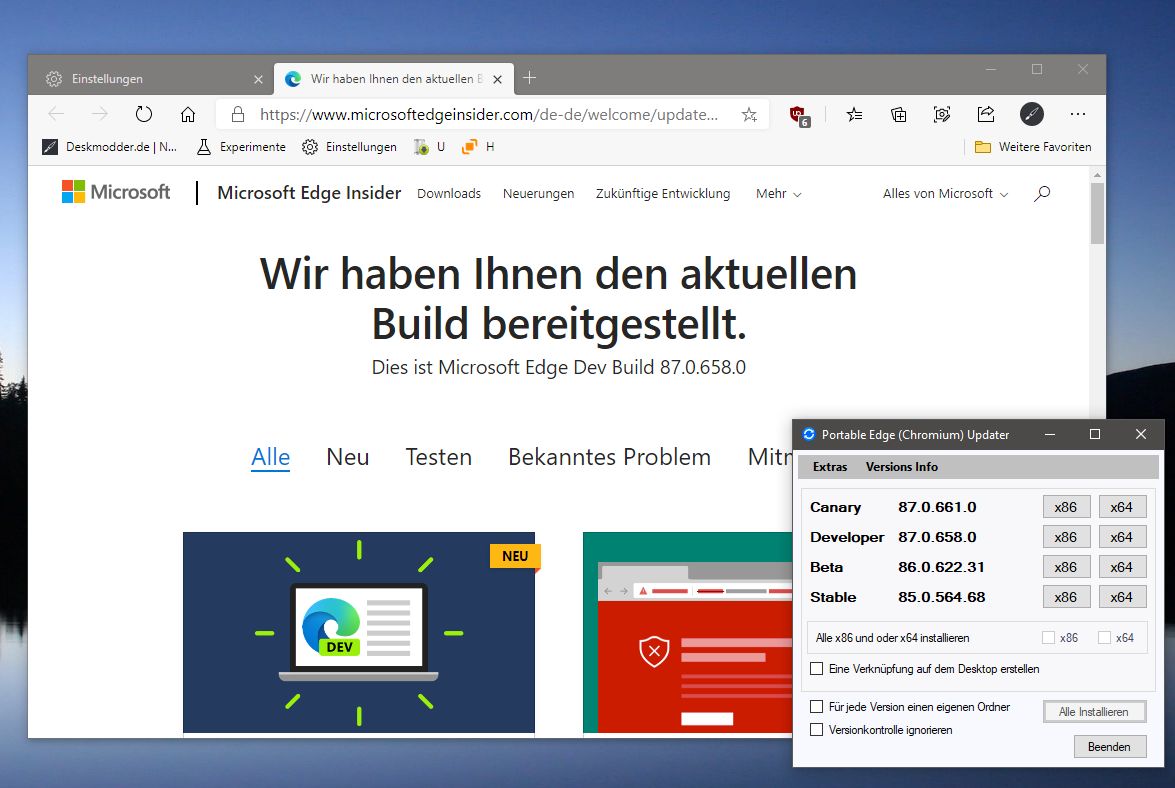
Task: Open Downloads link in Edge Insider nav
Action: [x=449, y=193]
